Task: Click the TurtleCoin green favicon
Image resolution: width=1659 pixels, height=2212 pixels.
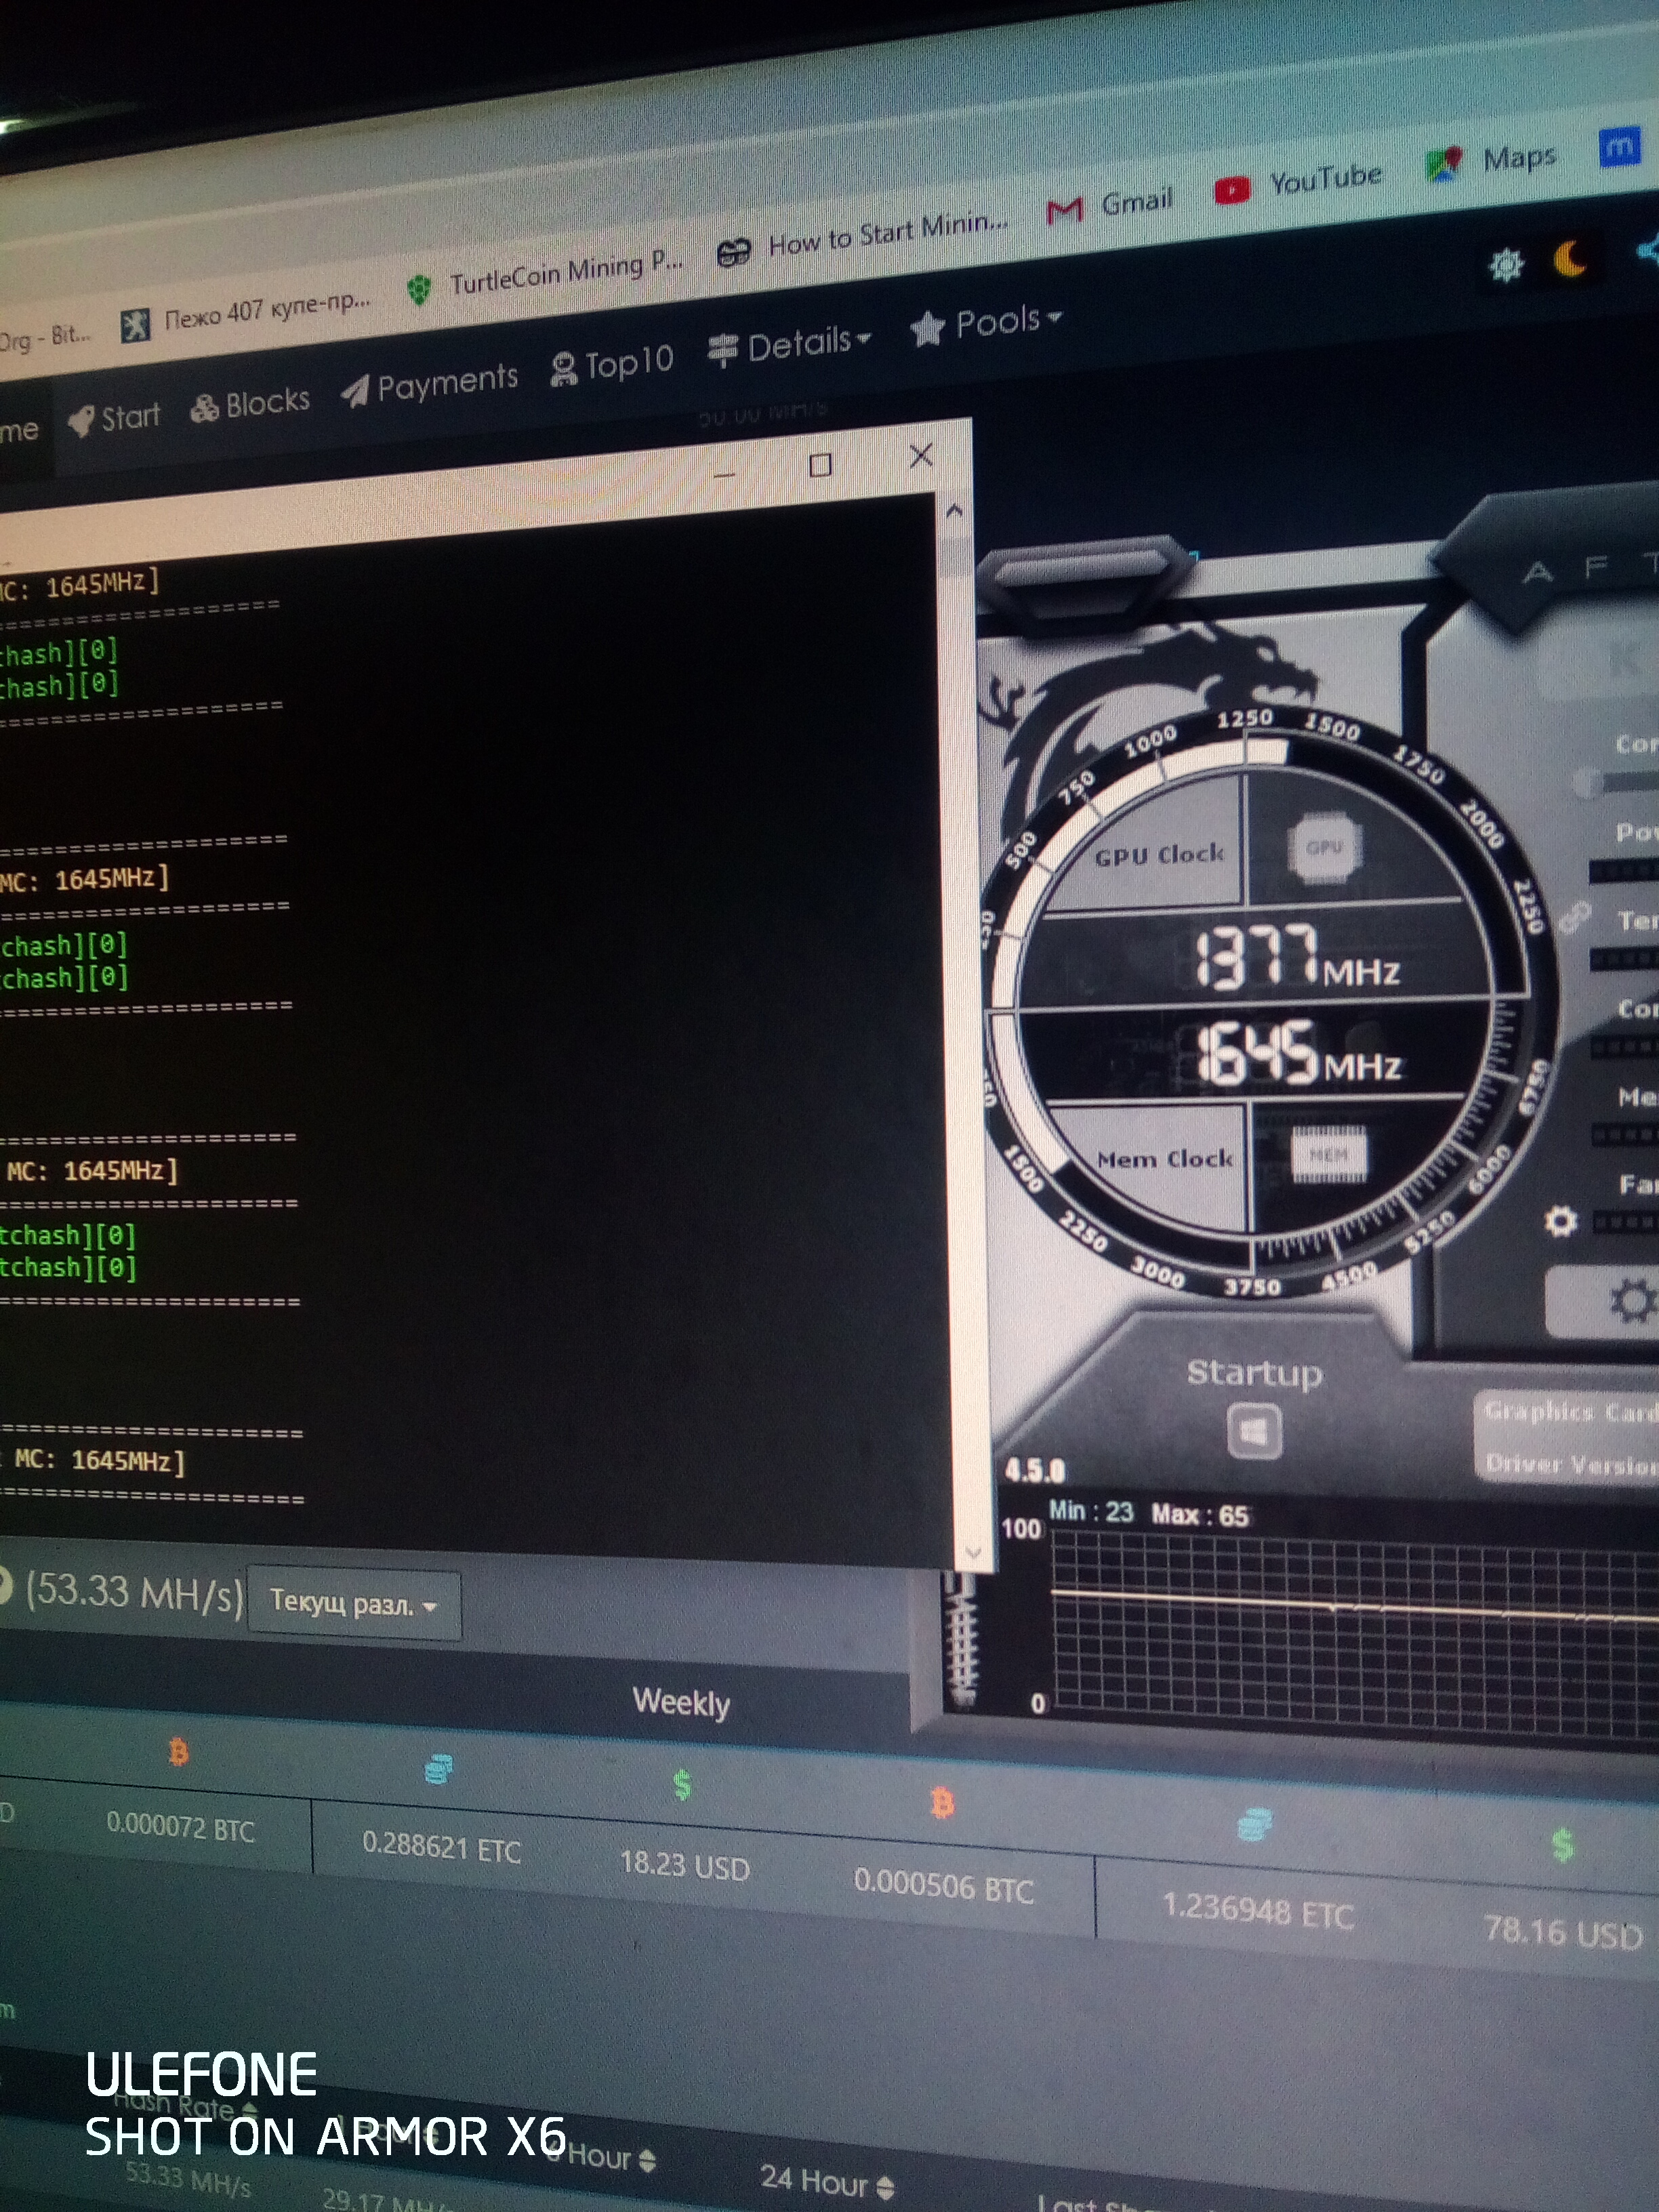Action: [420, 290]
